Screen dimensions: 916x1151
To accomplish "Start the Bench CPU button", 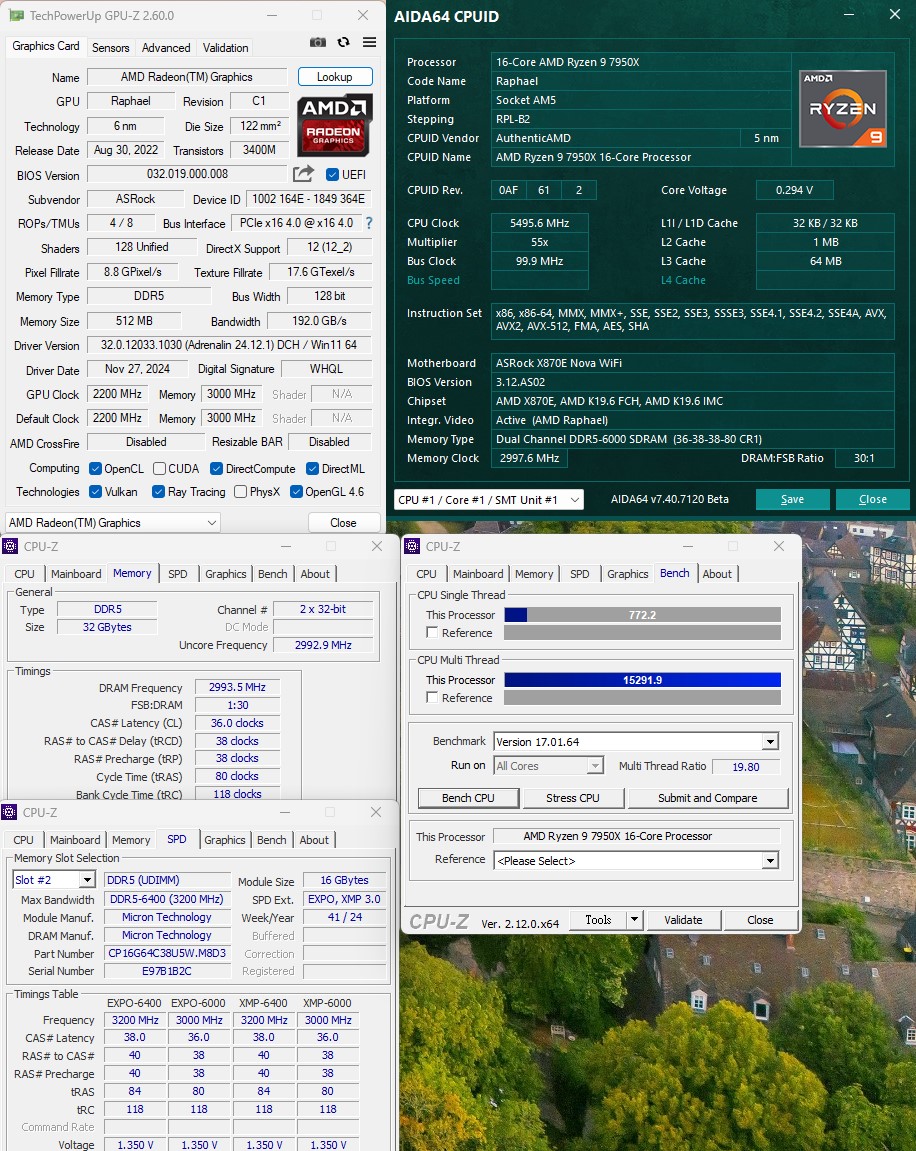I will [x=468, y=798].
